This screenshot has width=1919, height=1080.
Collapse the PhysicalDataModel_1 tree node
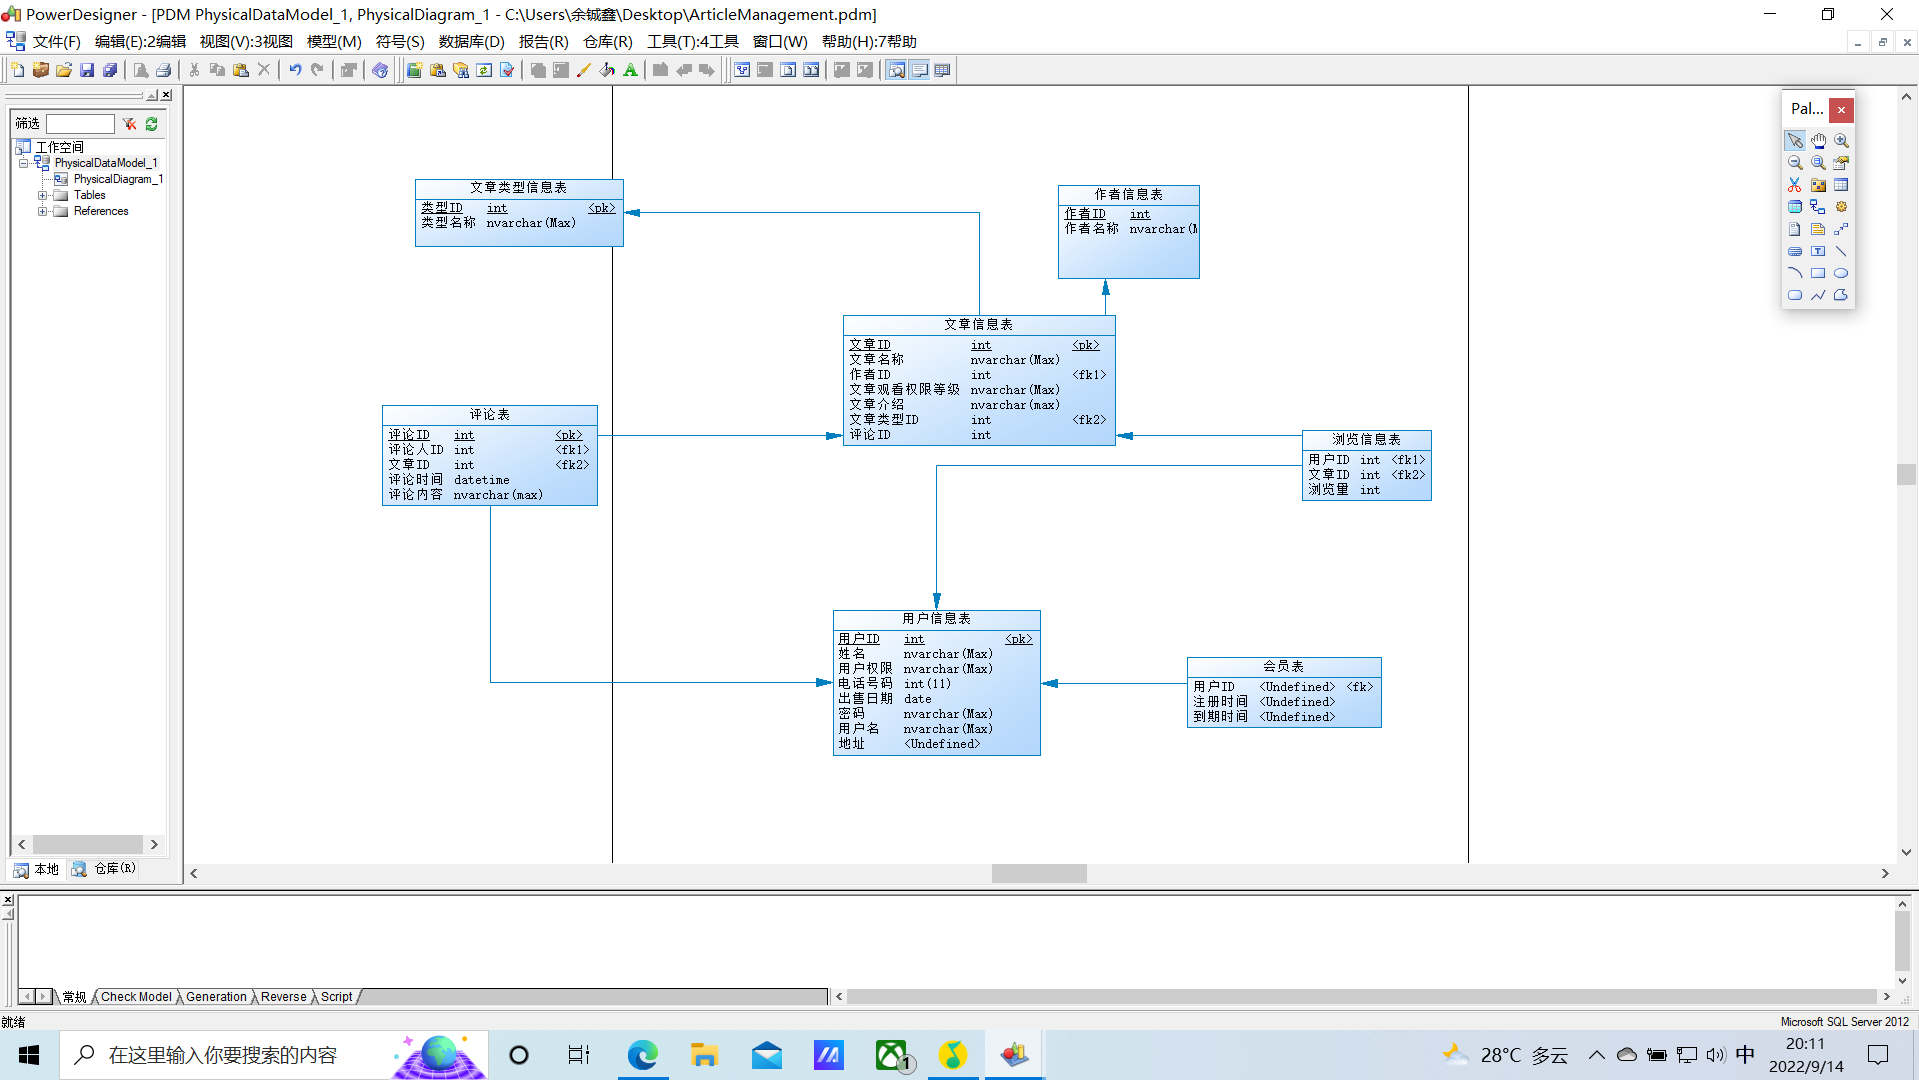pyautogui.click(x=24, y=163)
